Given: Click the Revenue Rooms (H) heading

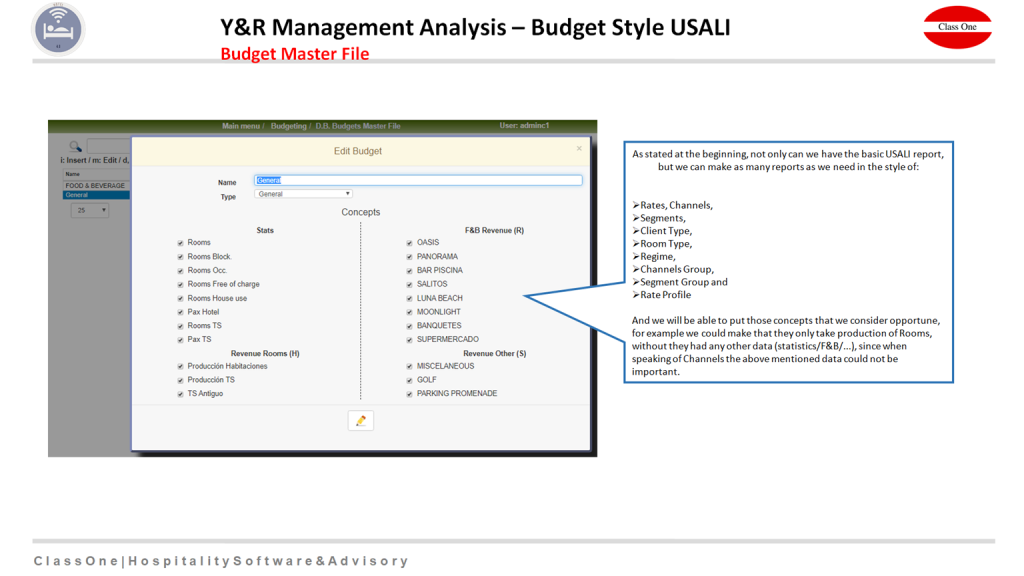Looking at the screenshot, I should point(265,353).
